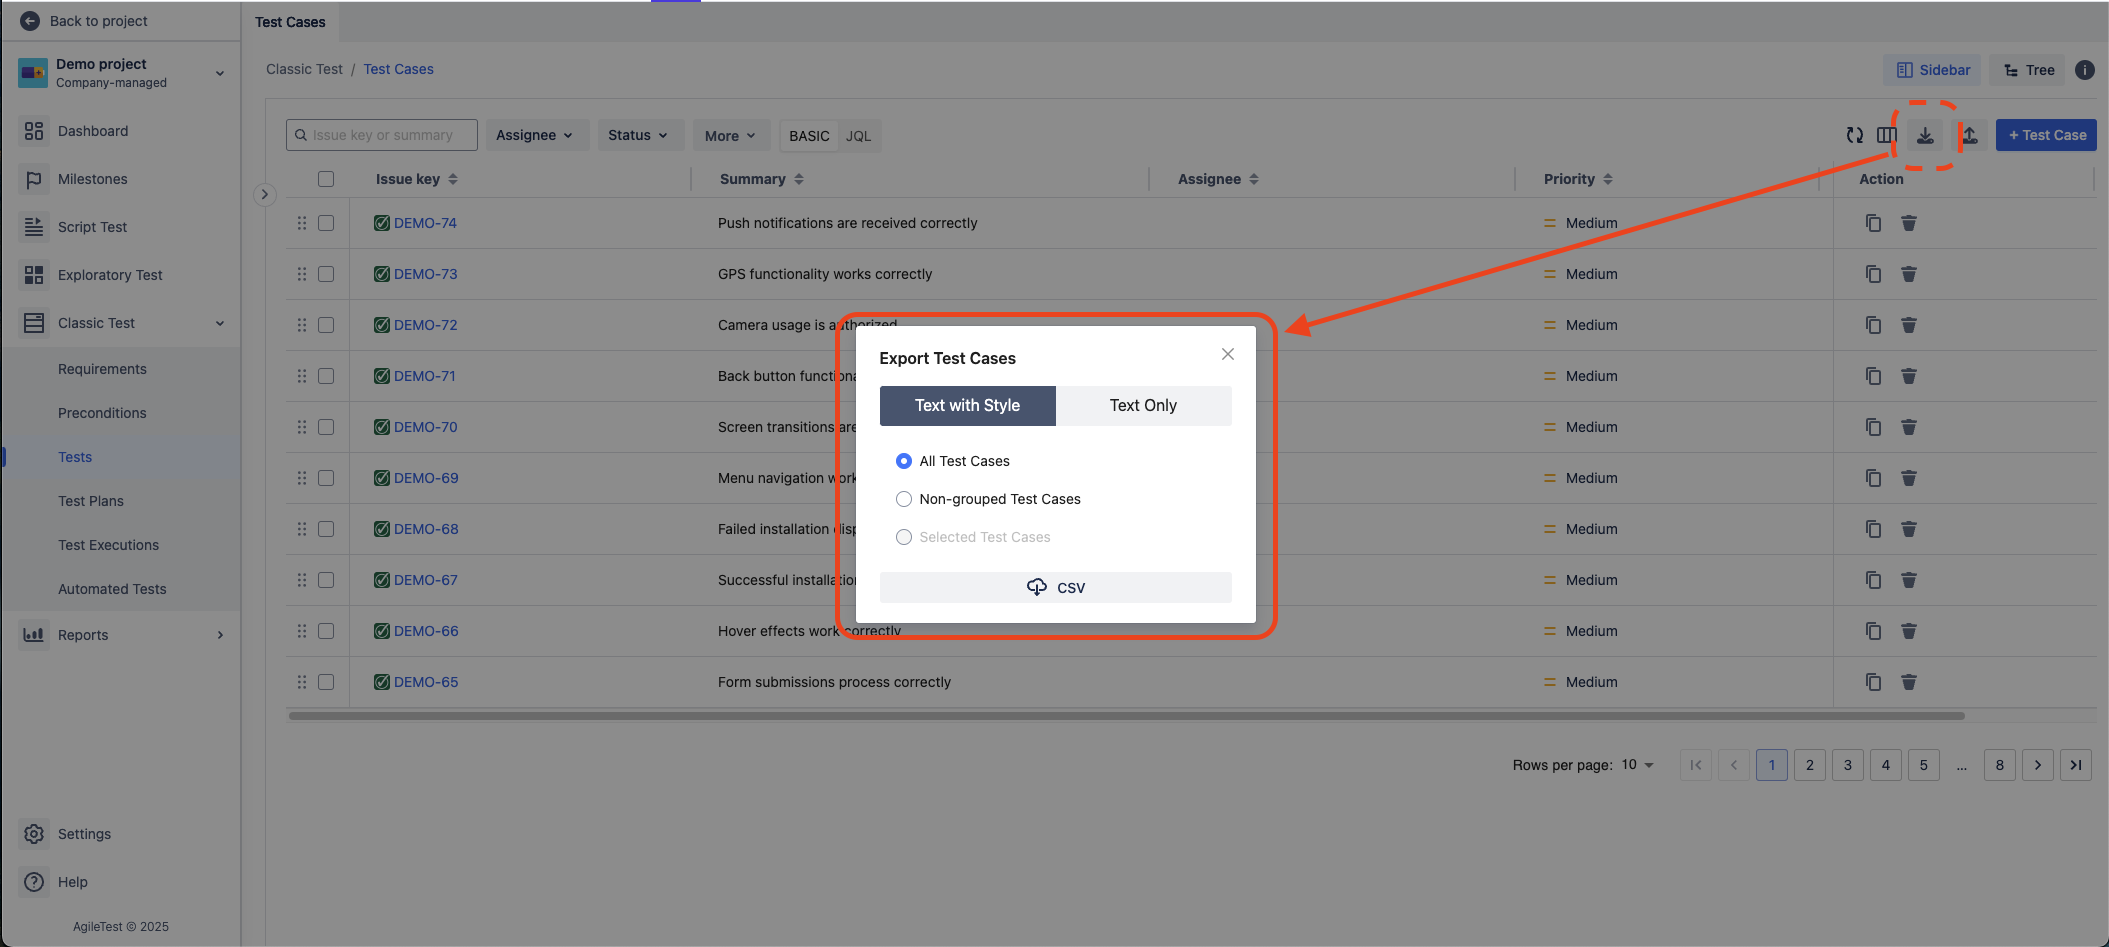Click the horizontal scrollbar under the table
The height and width of the screenshot is (947, 2109).
(x=1126, y=716)
